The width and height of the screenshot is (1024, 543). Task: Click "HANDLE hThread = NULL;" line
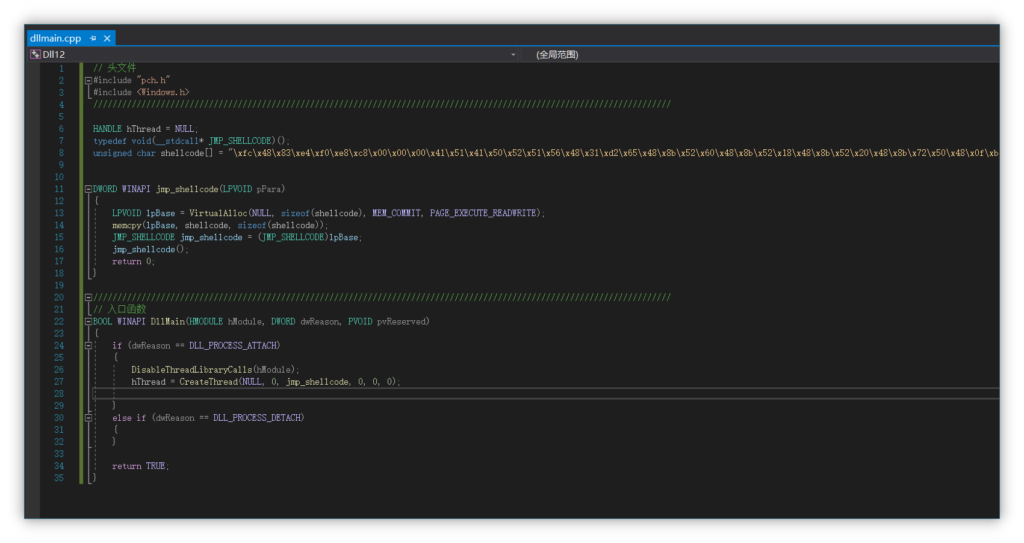(x=145, y=129)
